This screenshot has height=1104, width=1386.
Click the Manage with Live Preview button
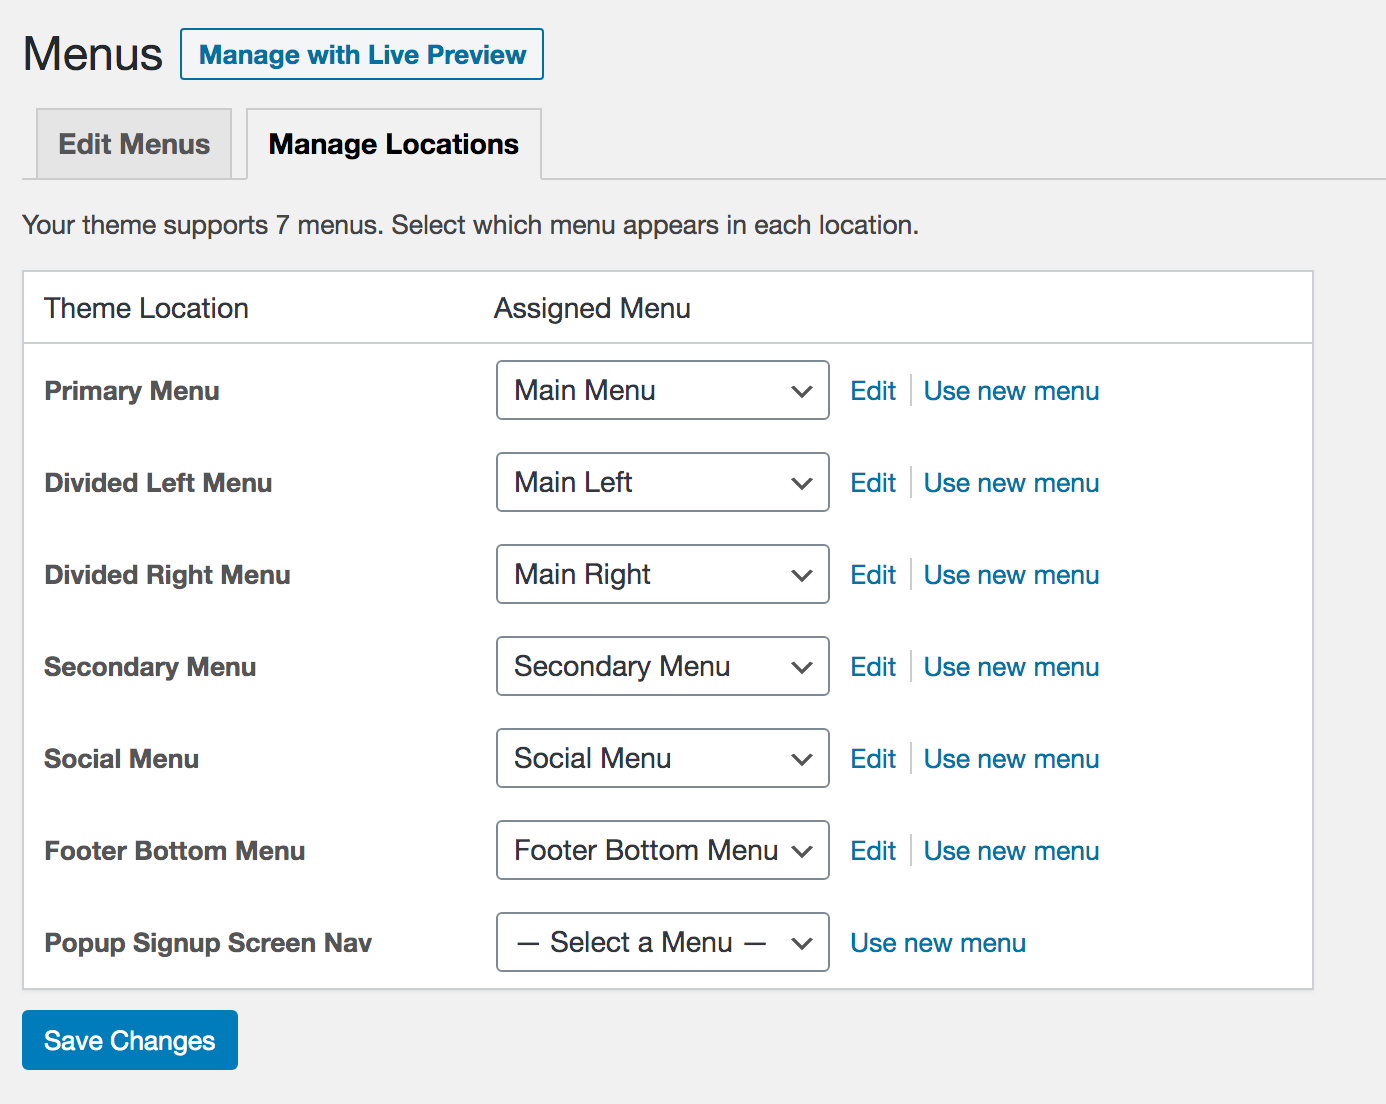(362, 54)
